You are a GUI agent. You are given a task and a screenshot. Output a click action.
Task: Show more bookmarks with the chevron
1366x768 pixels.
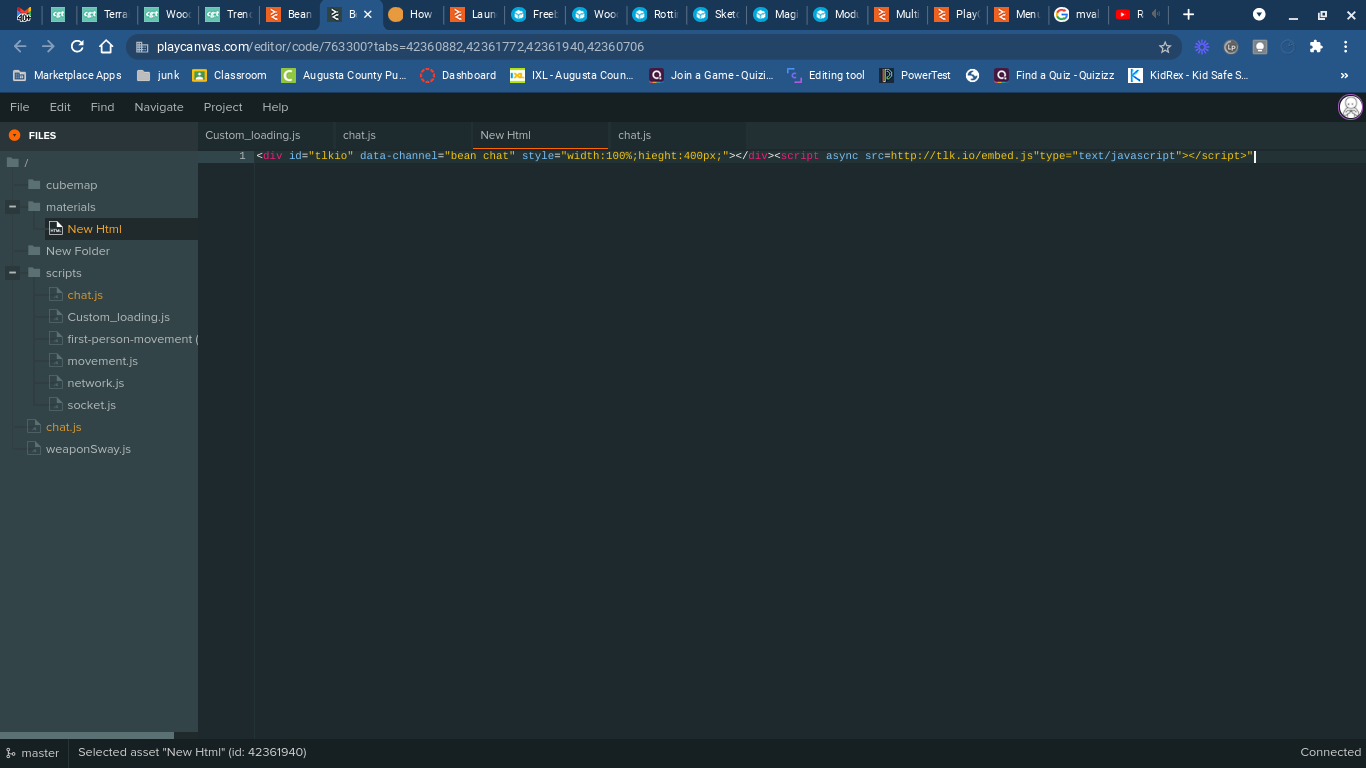pos(1344,75)
